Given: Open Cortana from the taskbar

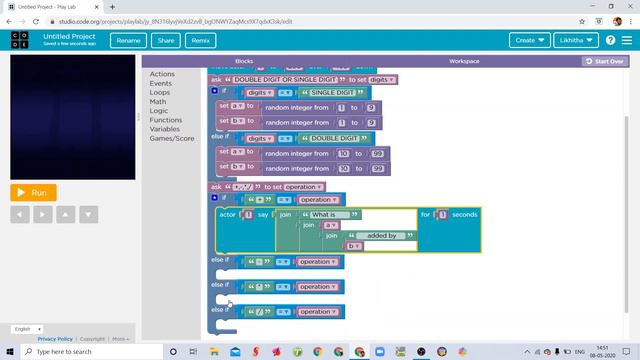Looking at the screenshot, I should (173, 351).
